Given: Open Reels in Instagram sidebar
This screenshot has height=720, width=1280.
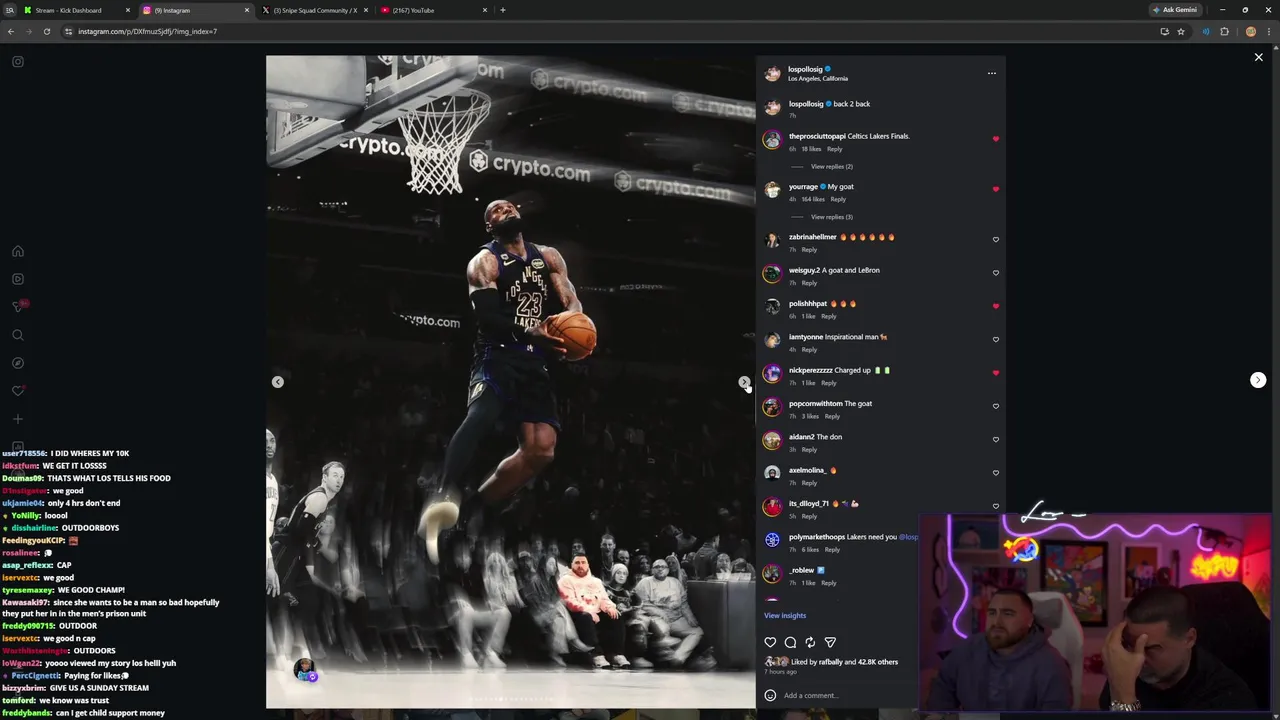Looking at the screenshot, I should tap(18, 279).
